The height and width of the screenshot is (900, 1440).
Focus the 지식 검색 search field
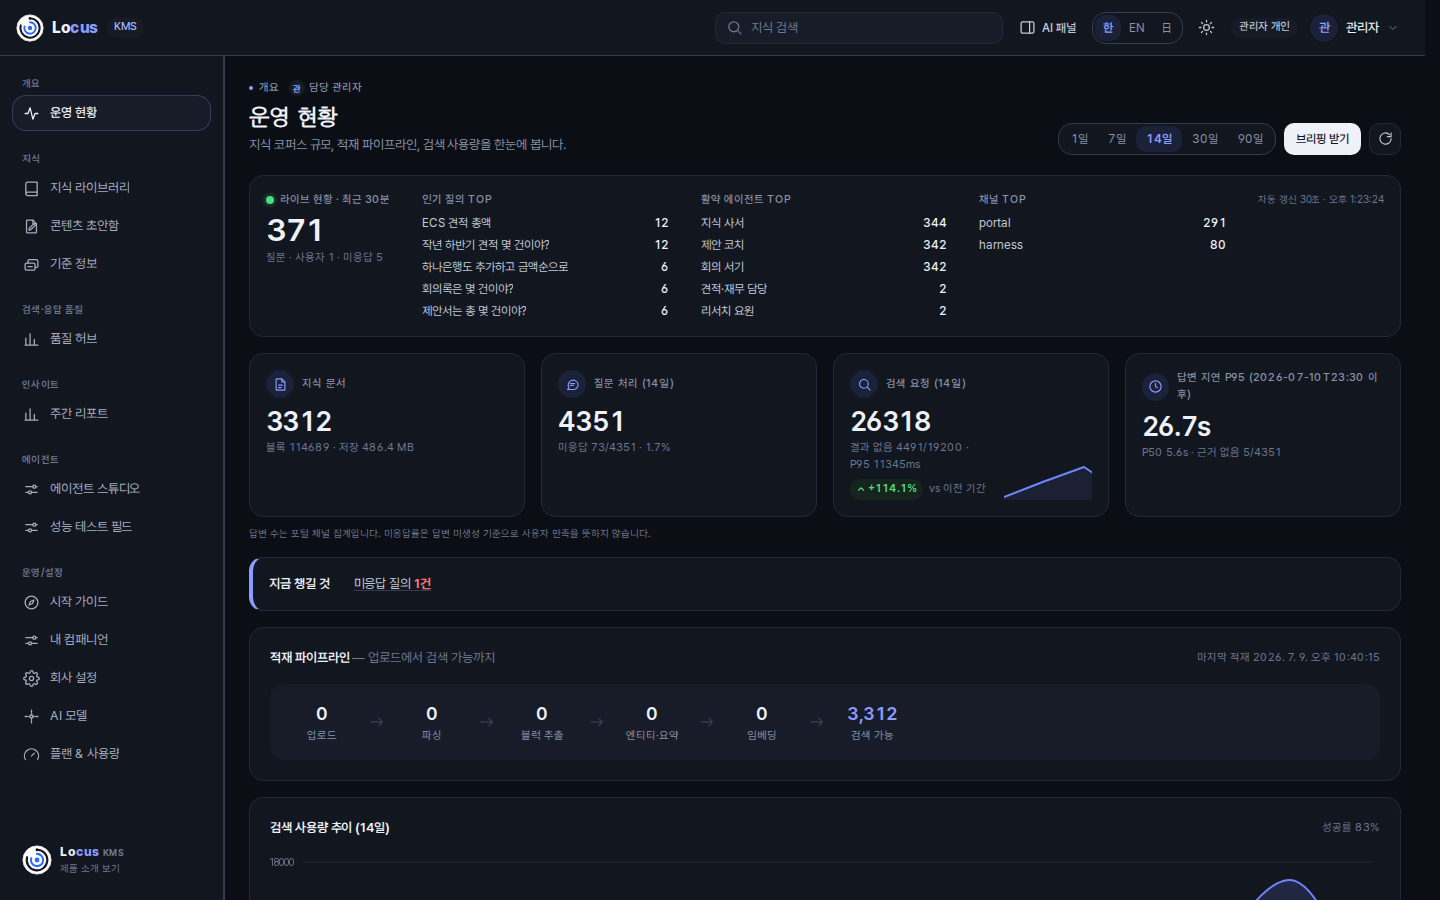click(x=859, y=28)
